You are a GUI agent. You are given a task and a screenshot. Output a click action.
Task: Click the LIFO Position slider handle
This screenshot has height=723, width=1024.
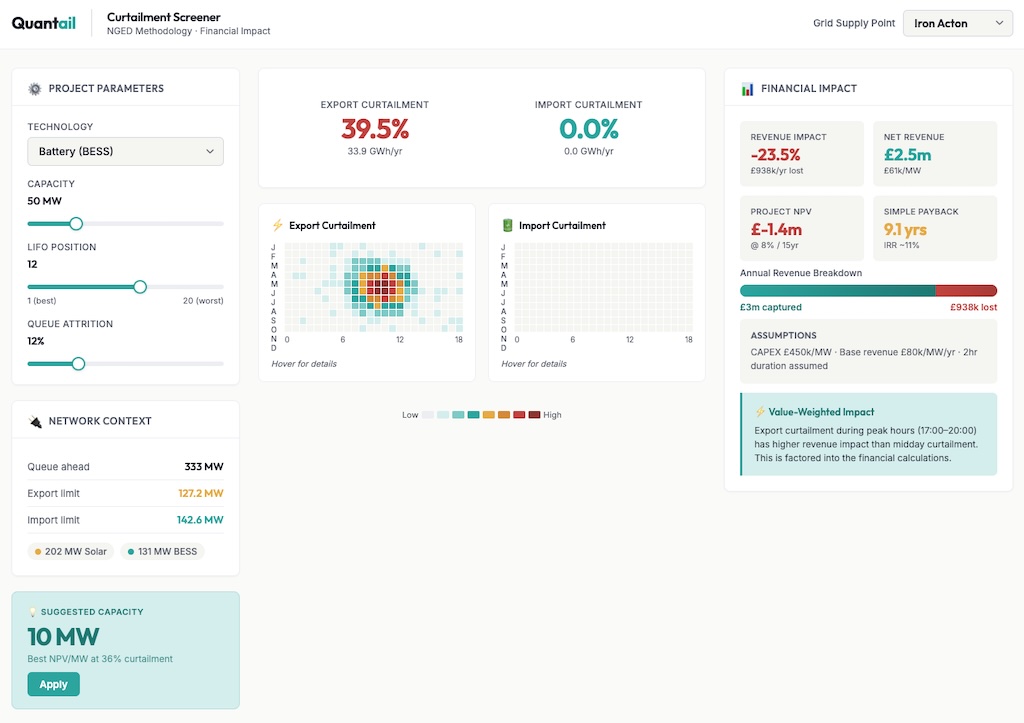point(139,286)
